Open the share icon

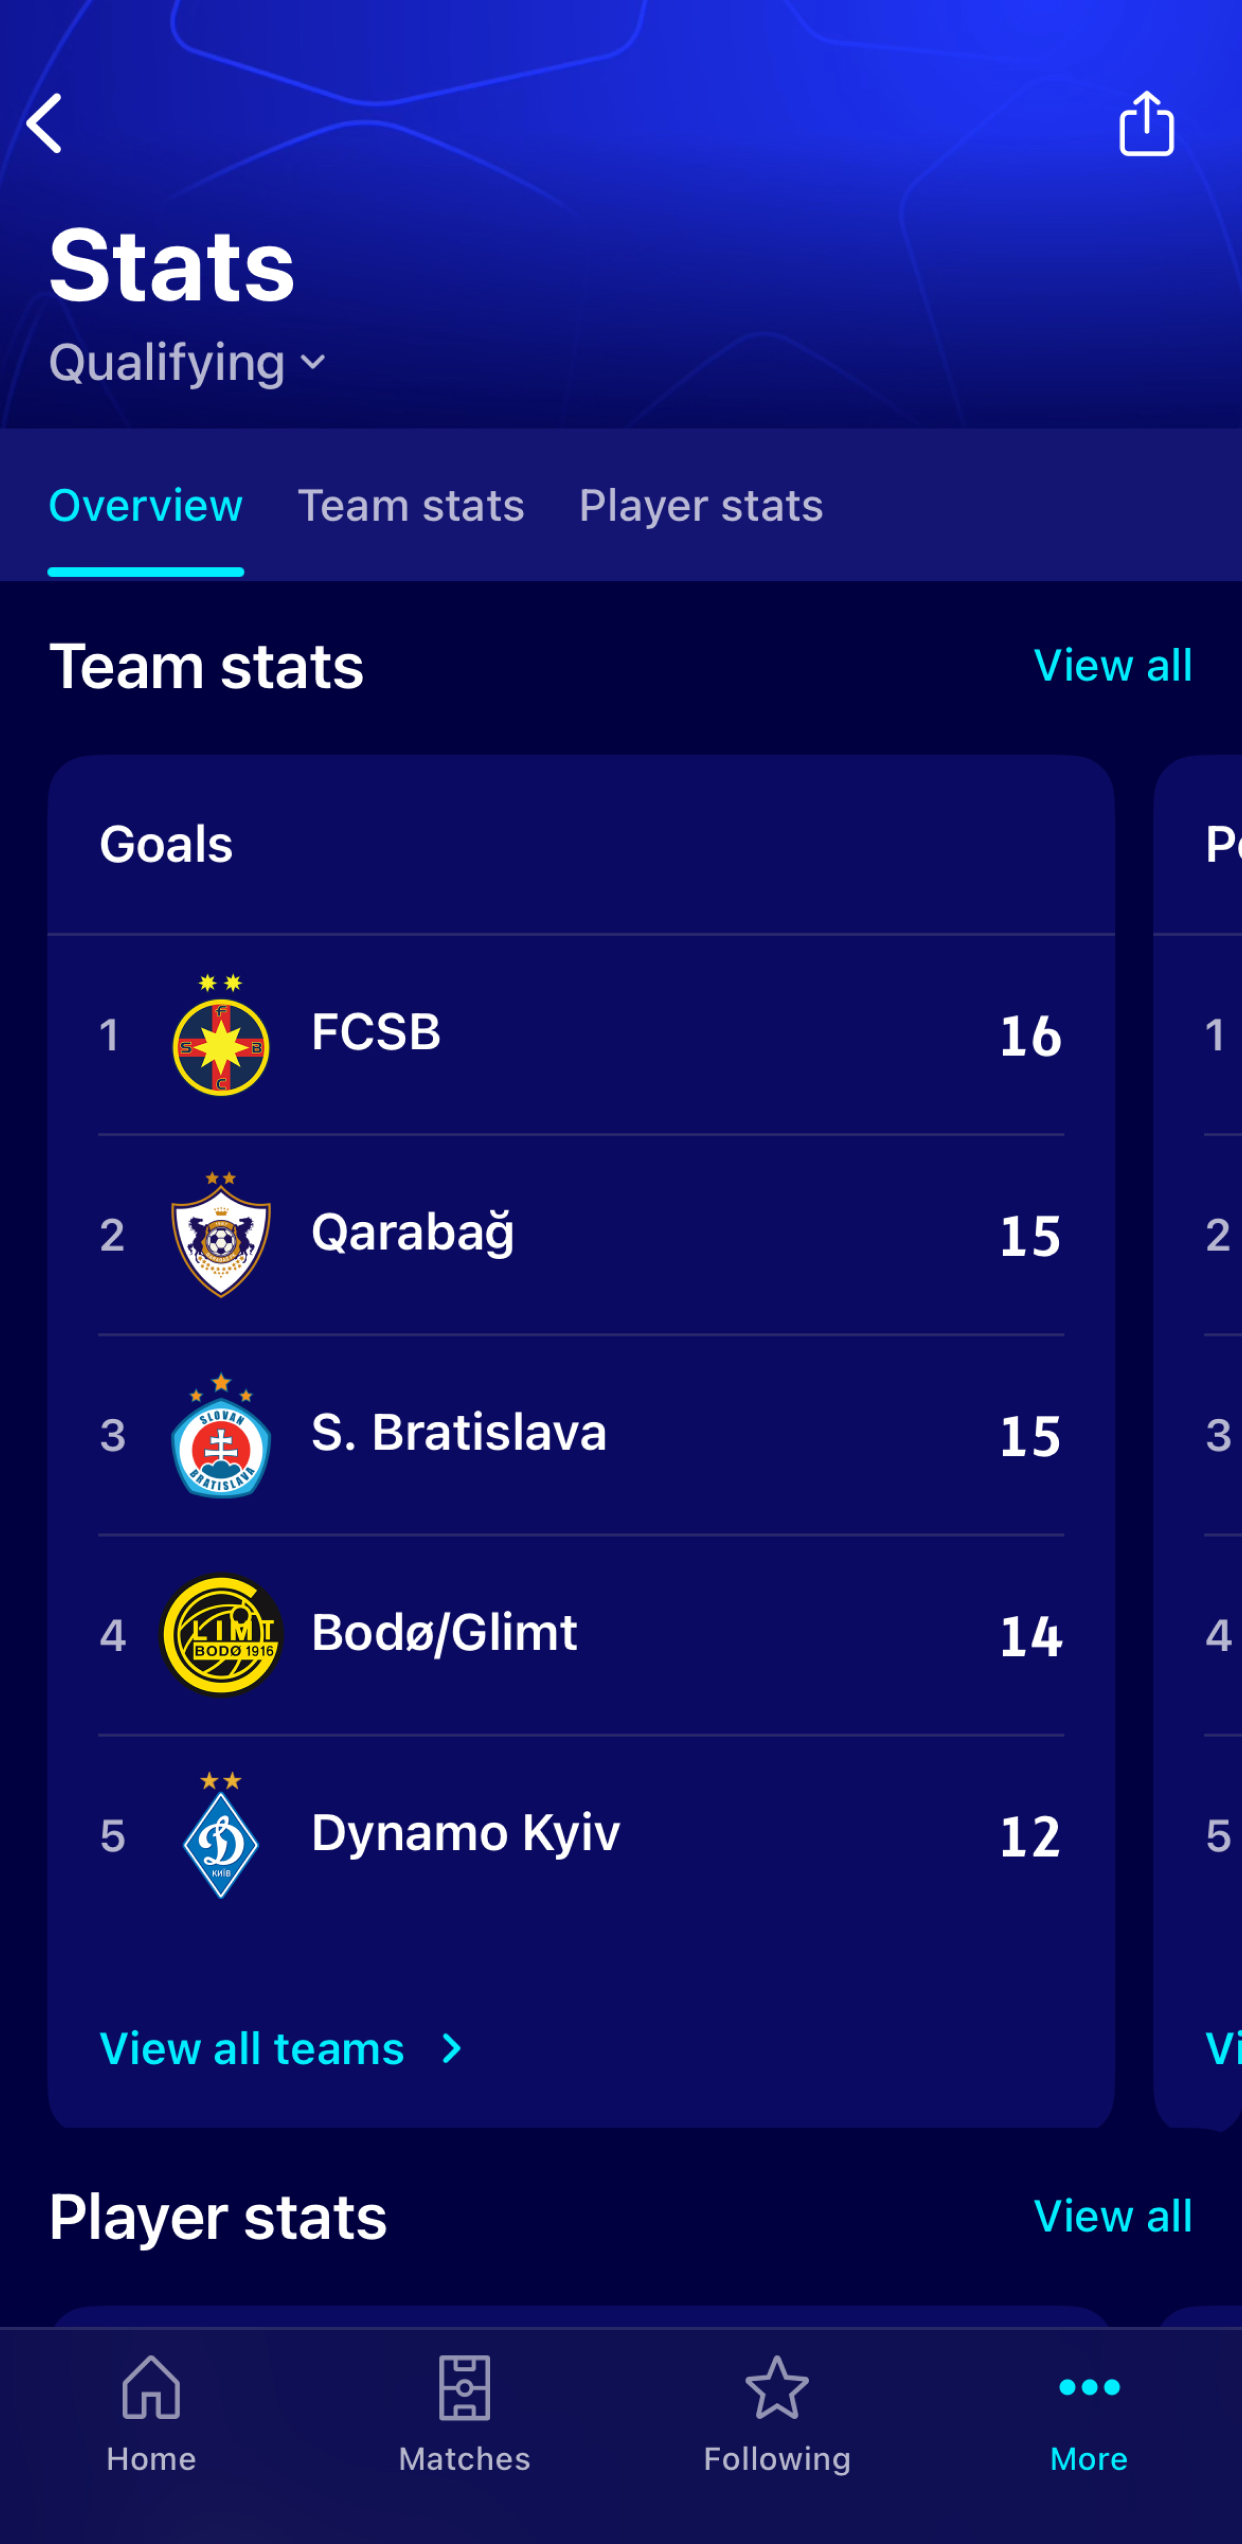(x=1146, y=125)
